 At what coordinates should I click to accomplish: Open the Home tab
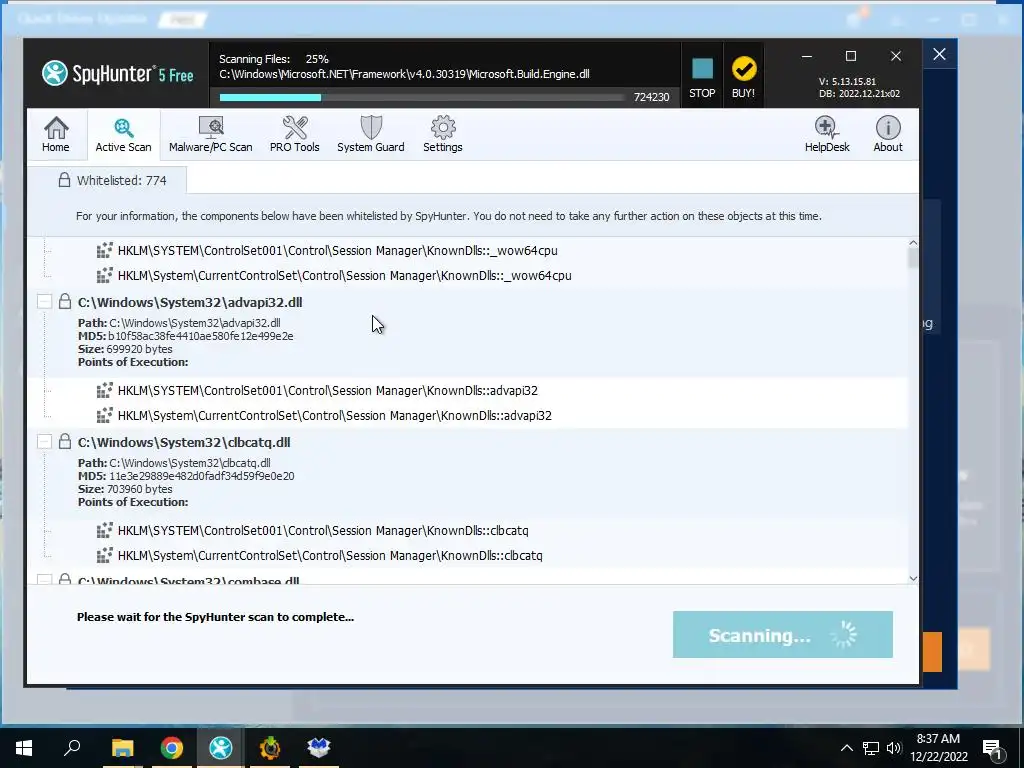click(56, 135)
